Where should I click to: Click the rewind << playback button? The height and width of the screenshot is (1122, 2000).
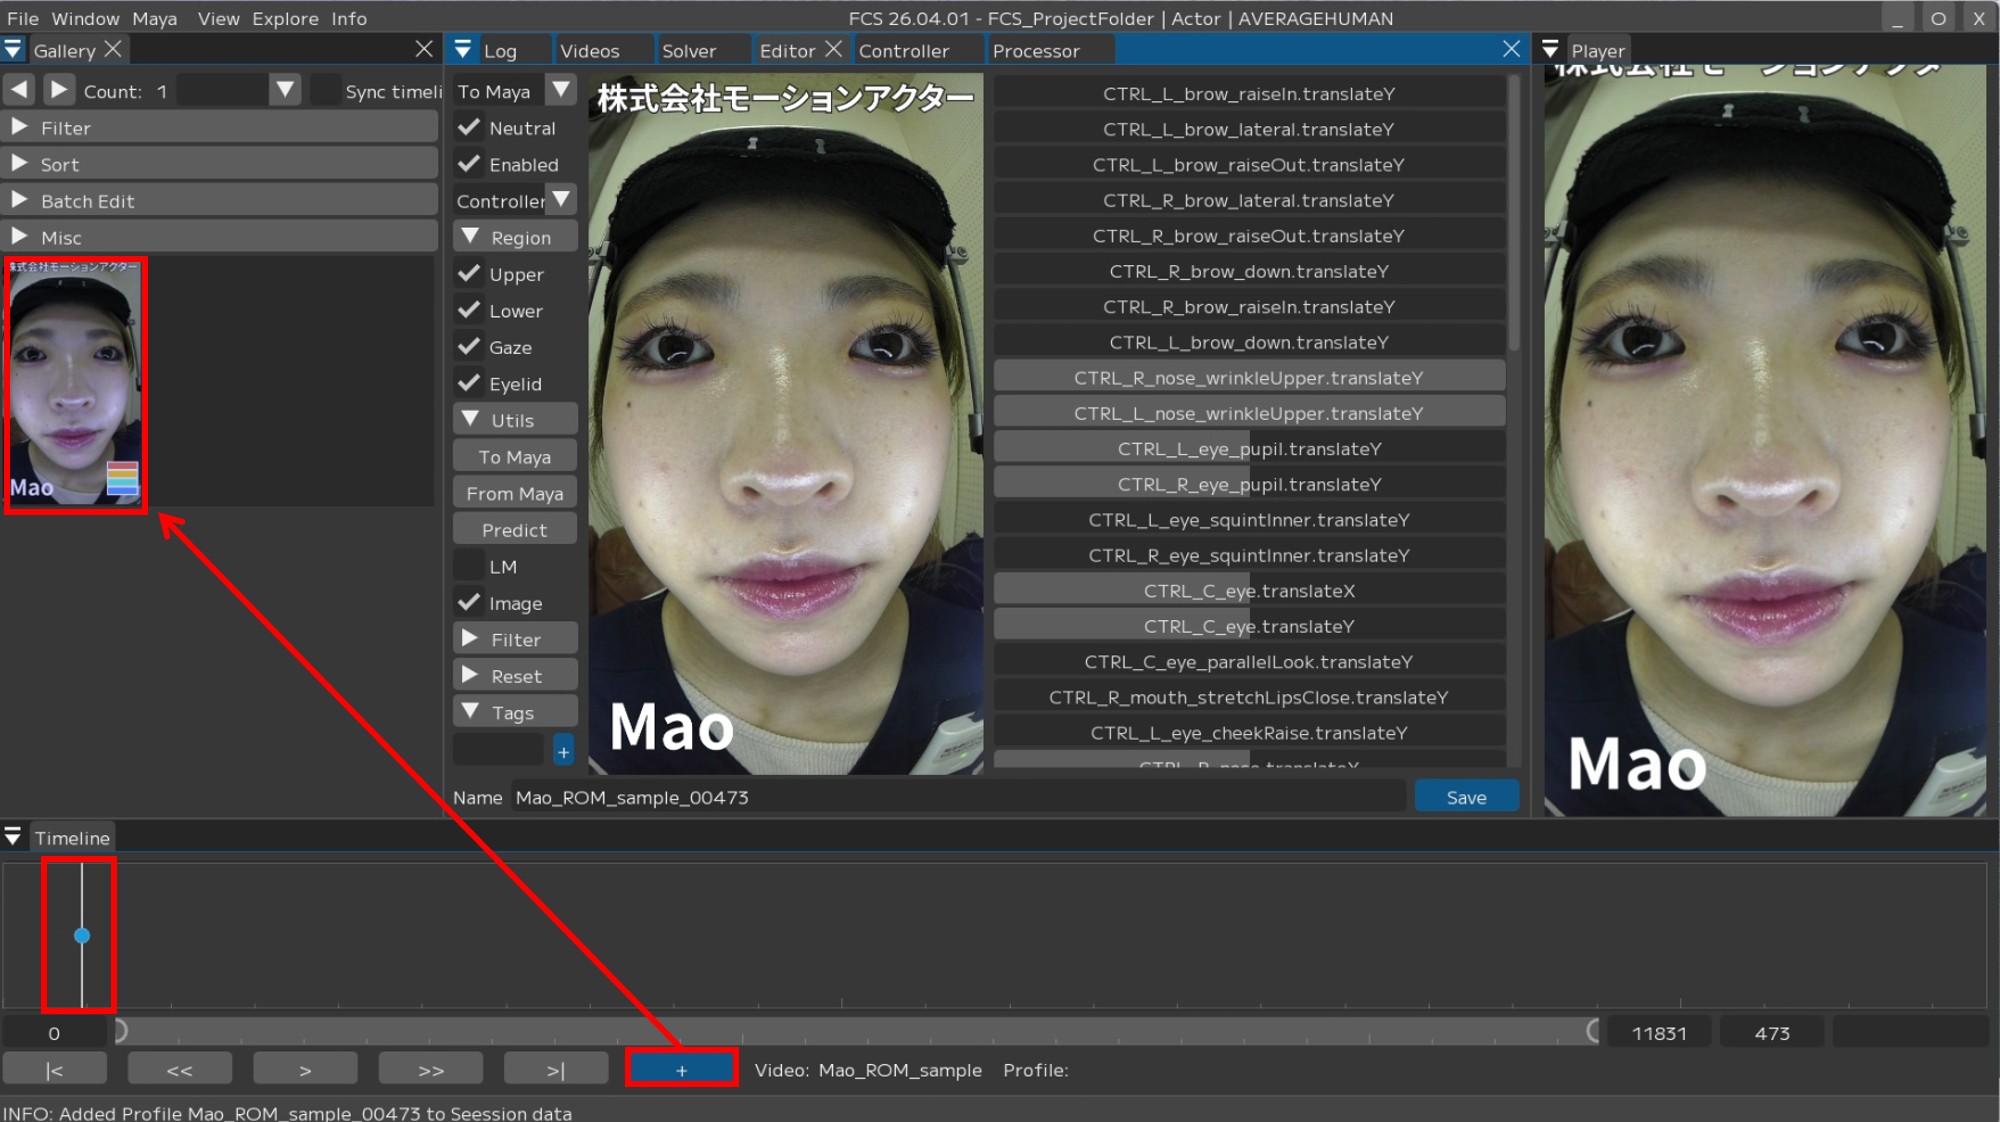(180, 1069)
